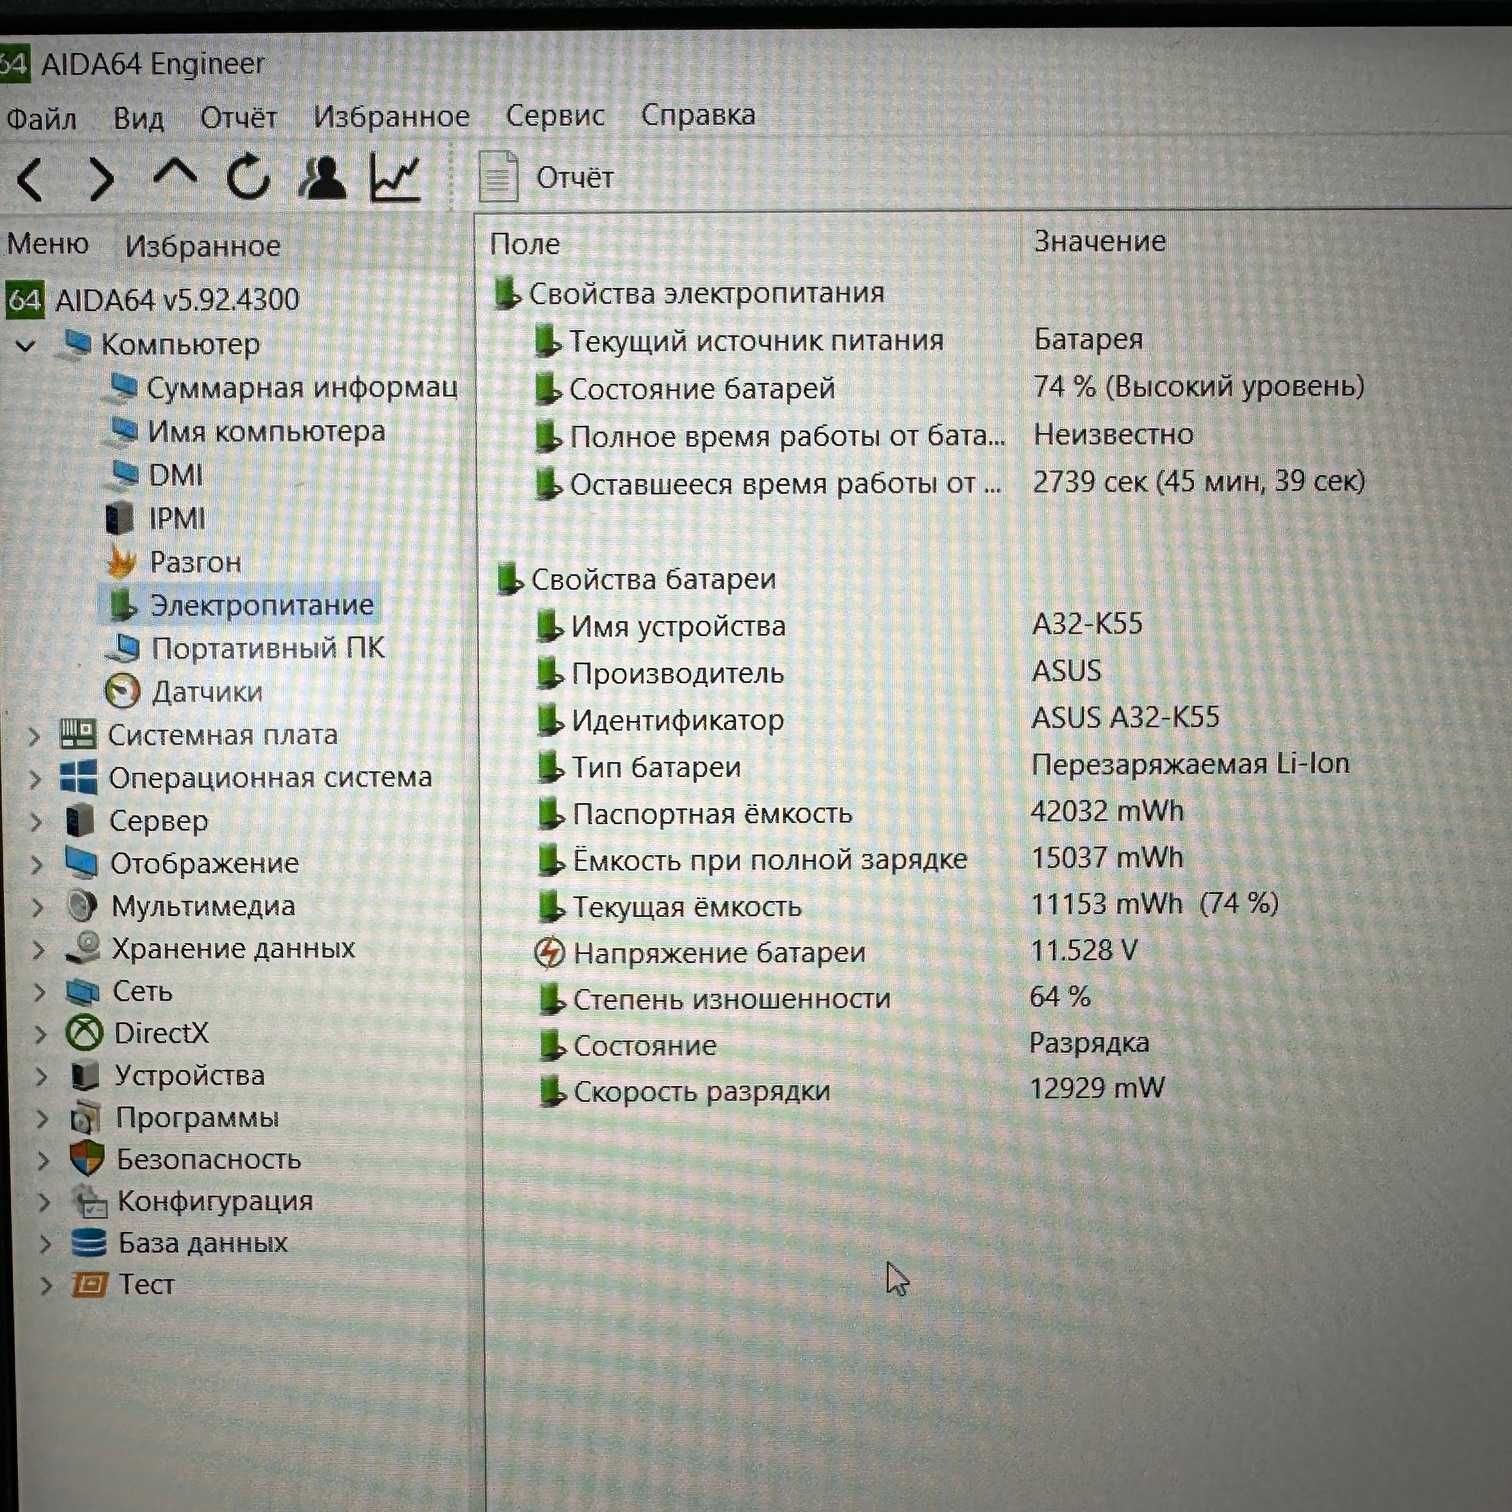Expand the Конфигурация node
This screenshot has width=1512, height=1512.
point(44,1202)
